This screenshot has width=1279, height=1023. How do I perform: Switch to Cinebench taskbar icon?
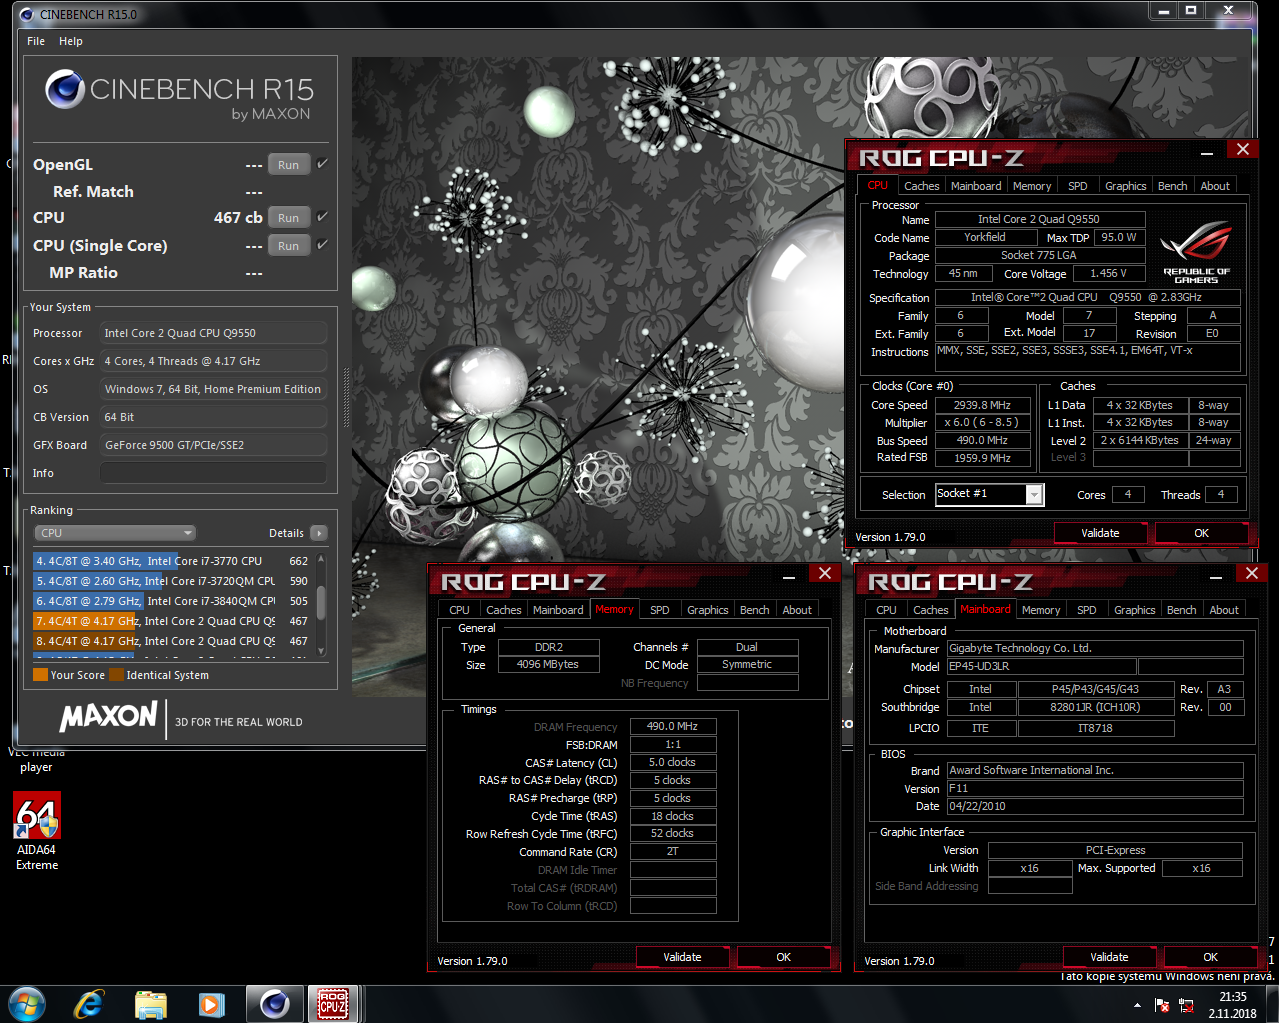point(274,1004)
